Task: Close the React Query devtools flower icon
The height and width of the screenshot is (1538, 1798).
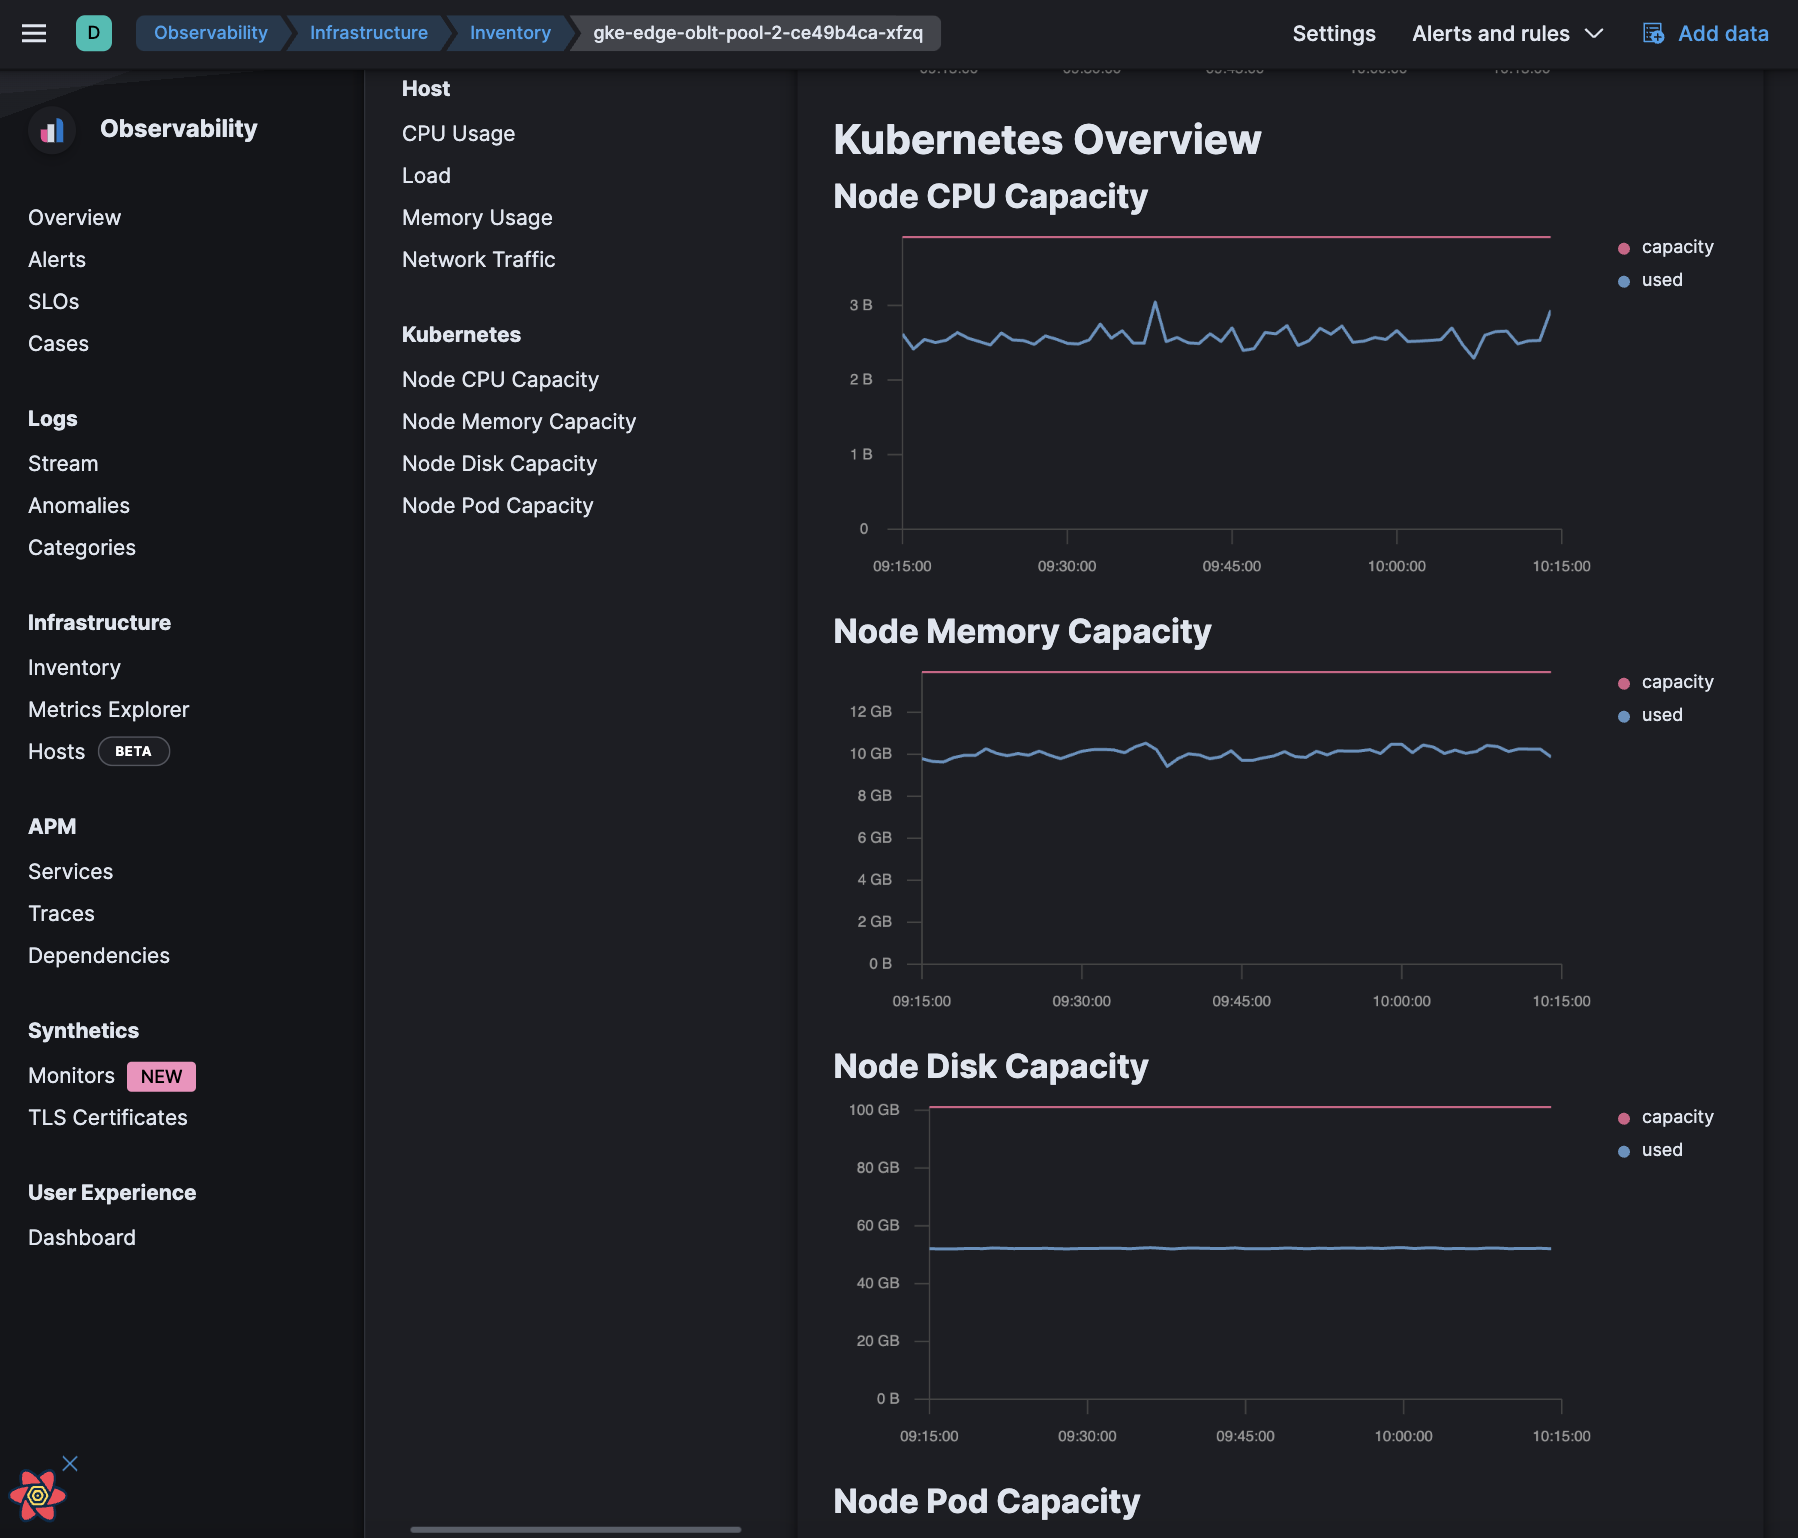Action: (x=70, y=1463)
